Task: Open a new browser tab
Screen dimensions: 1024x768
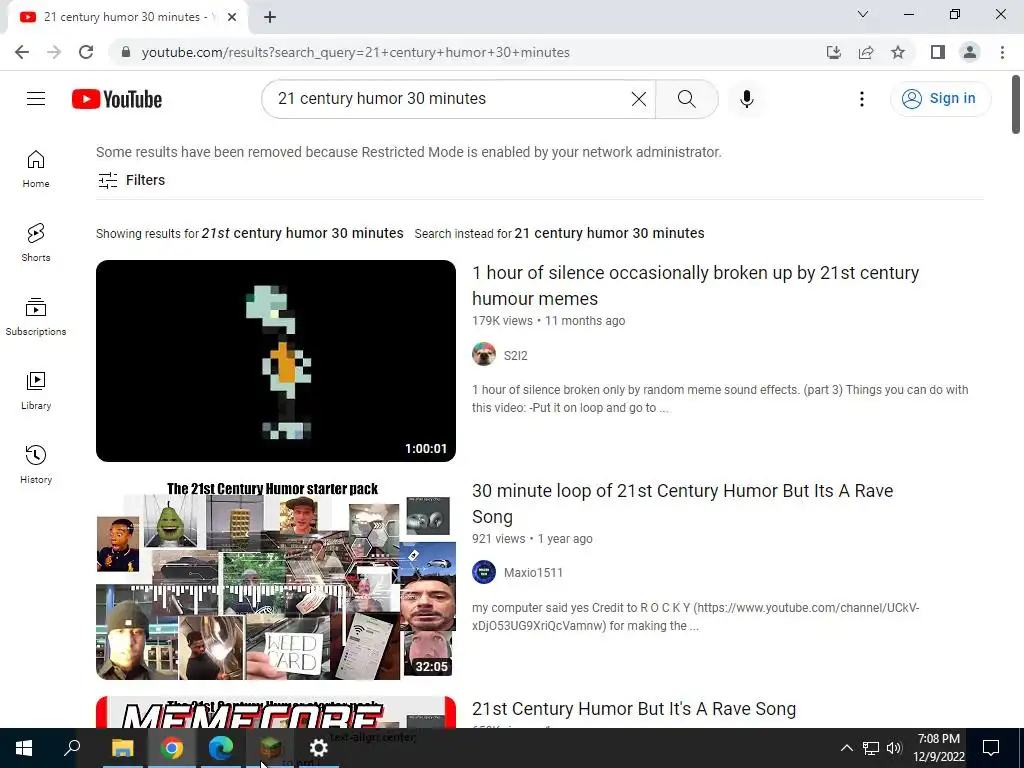Action: click(270, 17)
